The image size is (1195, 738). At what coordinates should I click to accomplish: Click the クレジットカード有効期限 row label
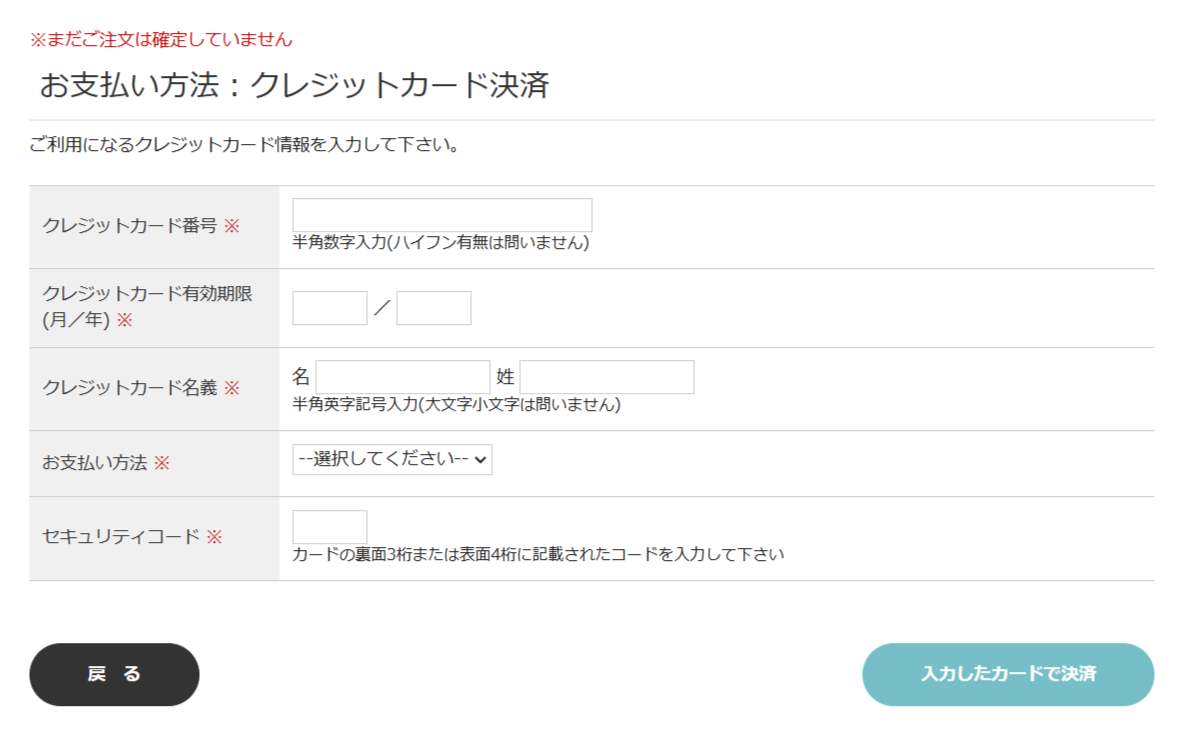(x=147, y=294)
